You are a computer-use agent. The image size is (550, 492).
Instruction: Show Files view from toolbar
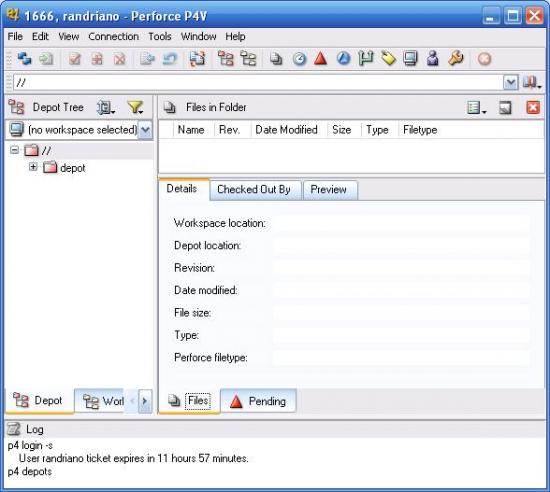click(276, 59)
